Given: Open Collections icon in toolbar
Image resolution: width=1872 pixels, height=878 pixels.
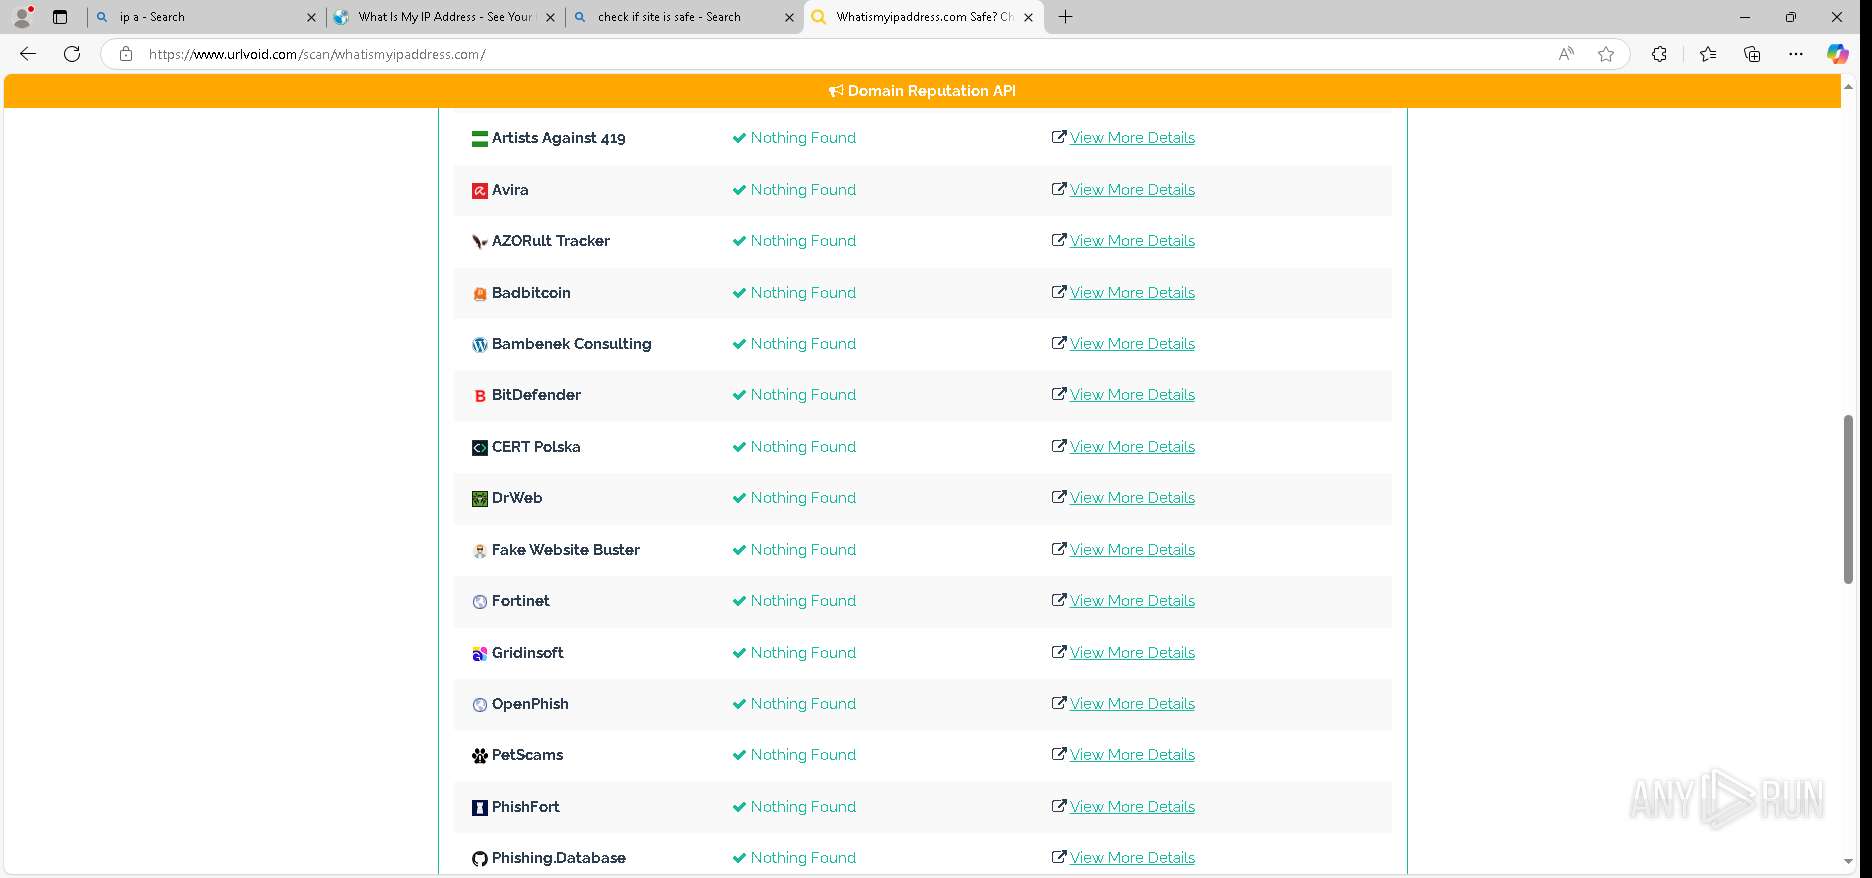Looking at the screenshot, I should click(1752, 54).
